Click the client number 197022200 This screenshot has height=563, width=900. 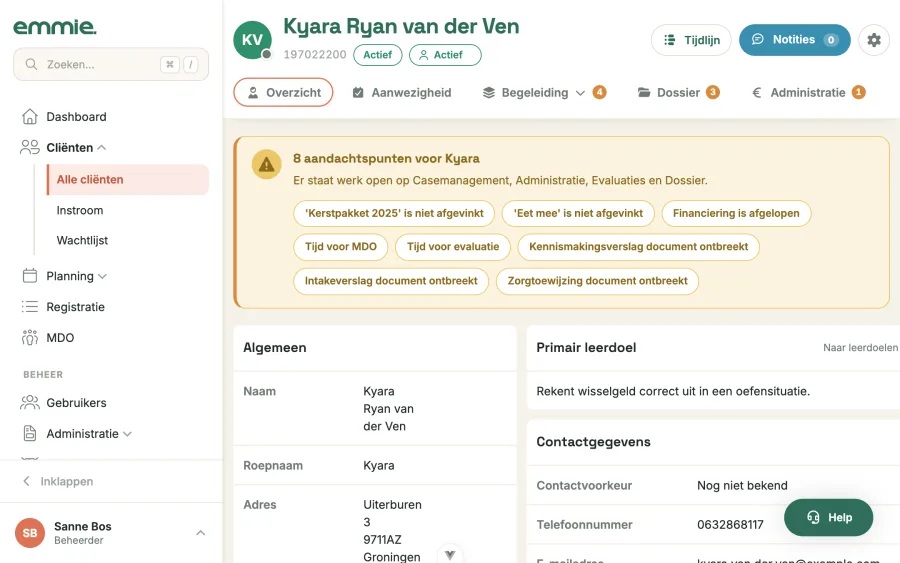pos(315,55)
